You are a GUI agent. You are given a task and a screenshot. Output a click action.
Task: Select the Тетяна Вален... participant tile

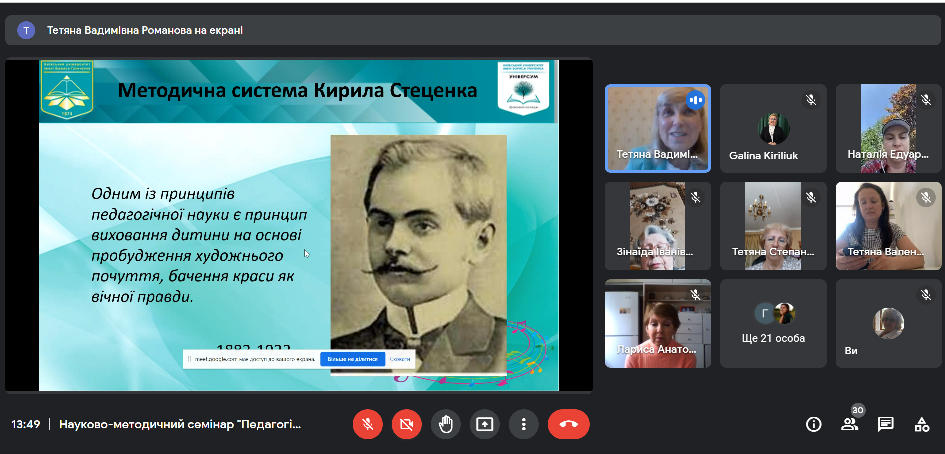(x=888, y=225)
